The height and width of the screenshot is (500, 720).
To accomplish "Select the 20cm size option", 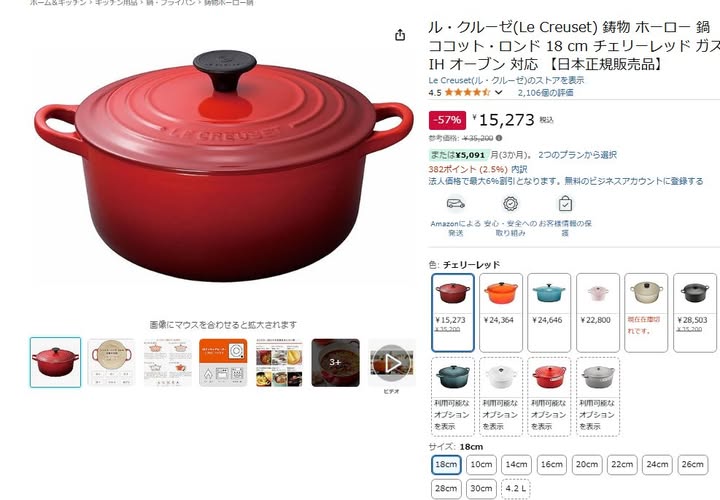I will pos(587,465).
